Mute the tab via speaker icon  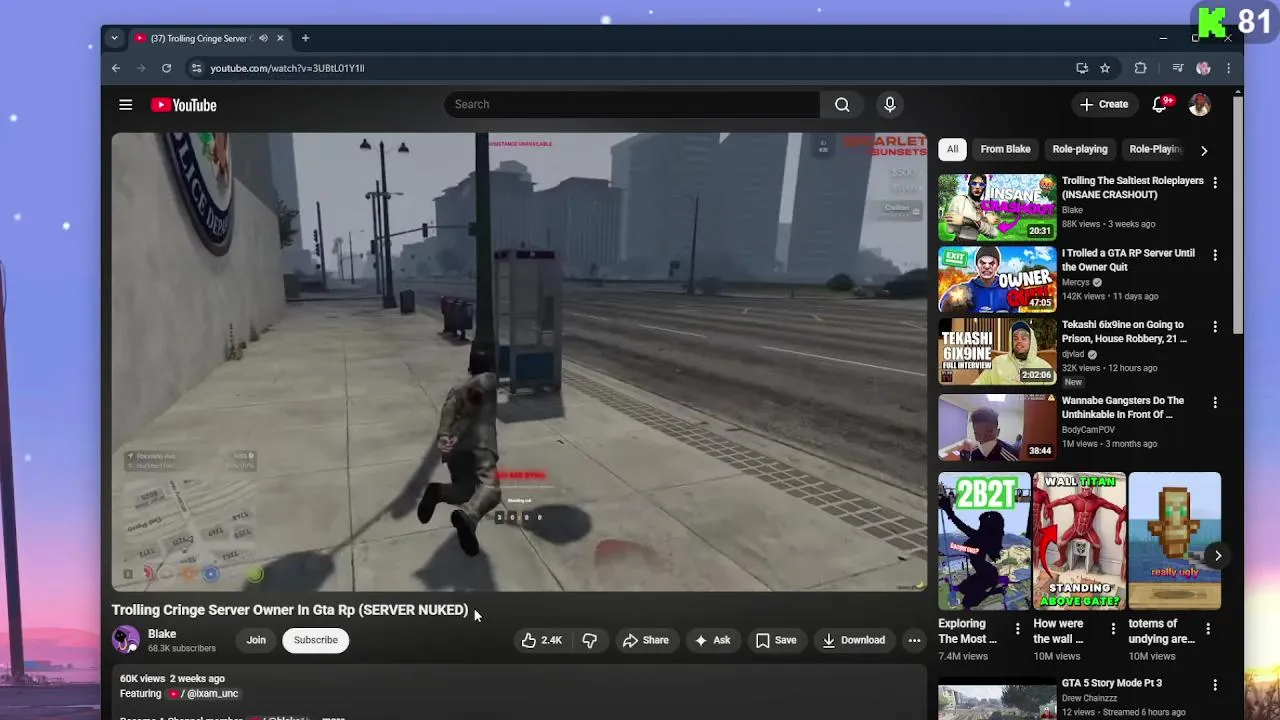(263, 38)
